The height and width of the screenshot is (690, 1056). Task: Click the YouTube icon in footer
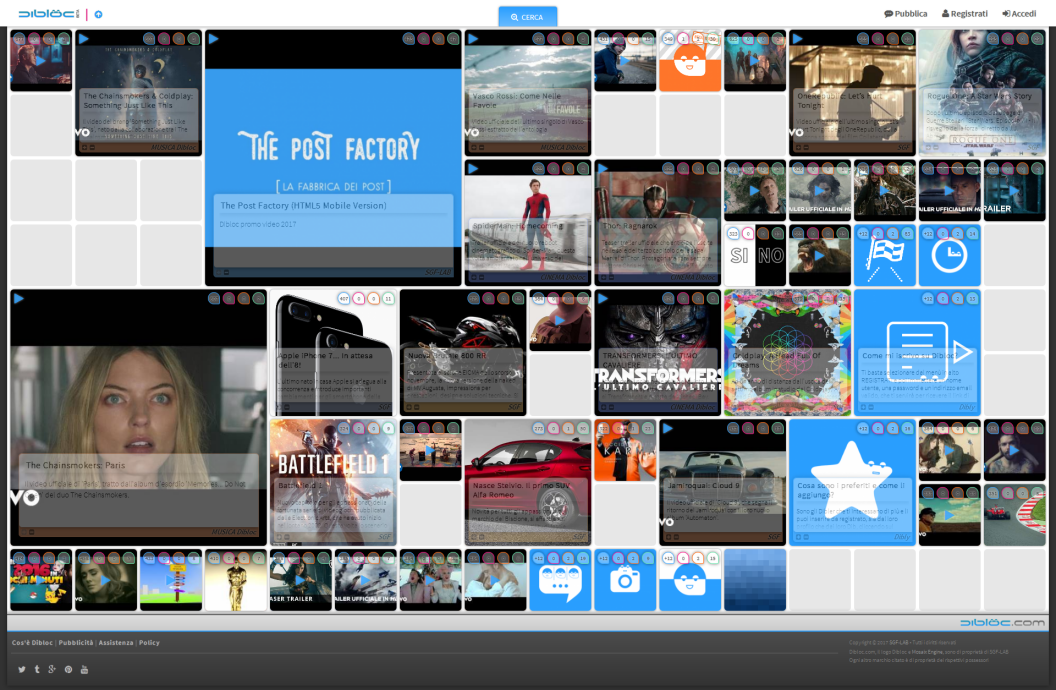84,669
